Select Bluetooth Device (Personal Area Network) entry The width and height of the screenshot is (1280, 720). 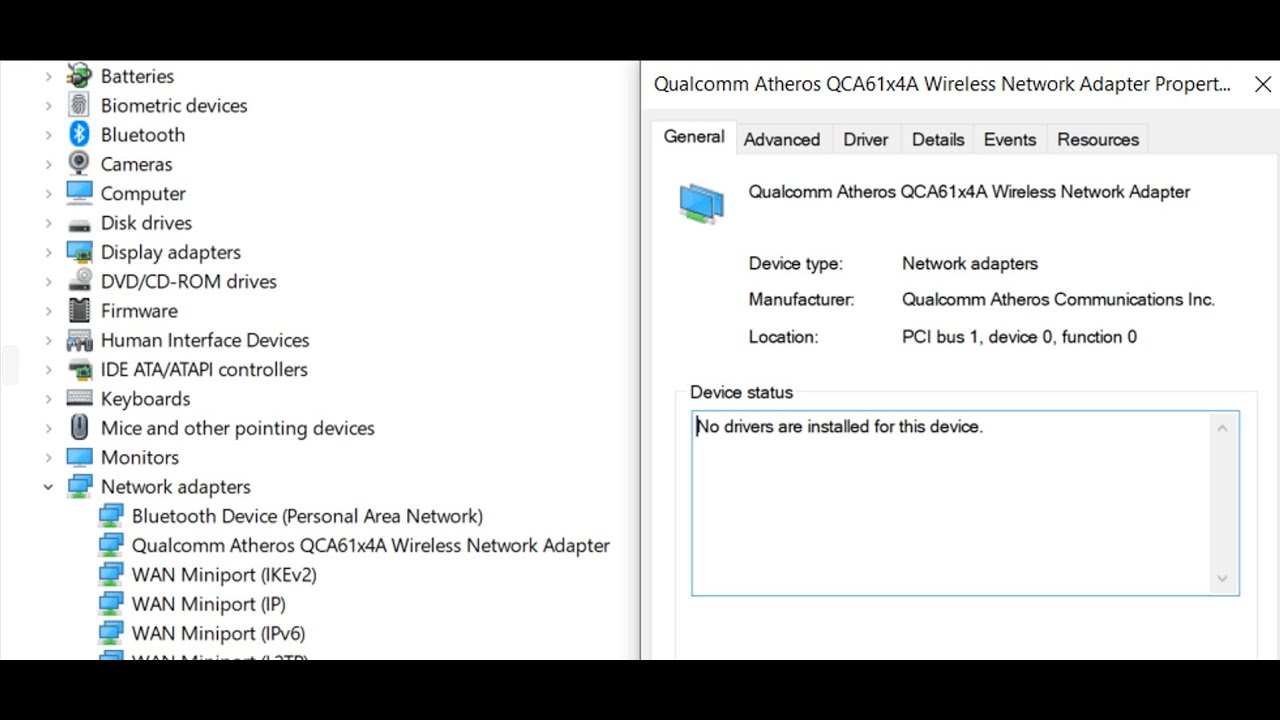point(307,516)
